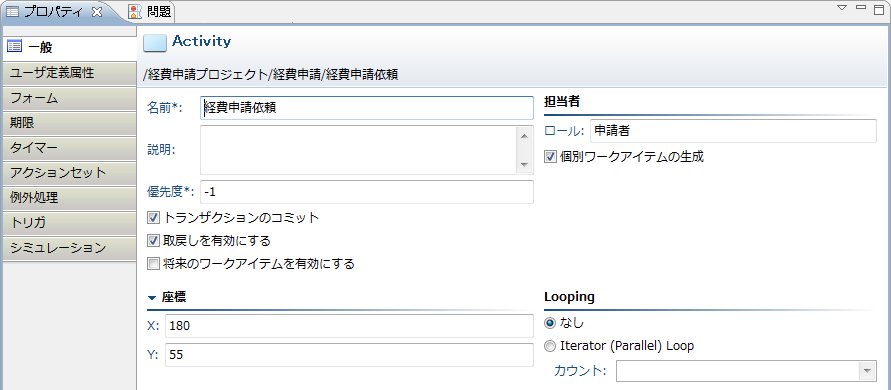Click the 説明: label
This screenshot has width=891, height=390.
click(161, 150)
